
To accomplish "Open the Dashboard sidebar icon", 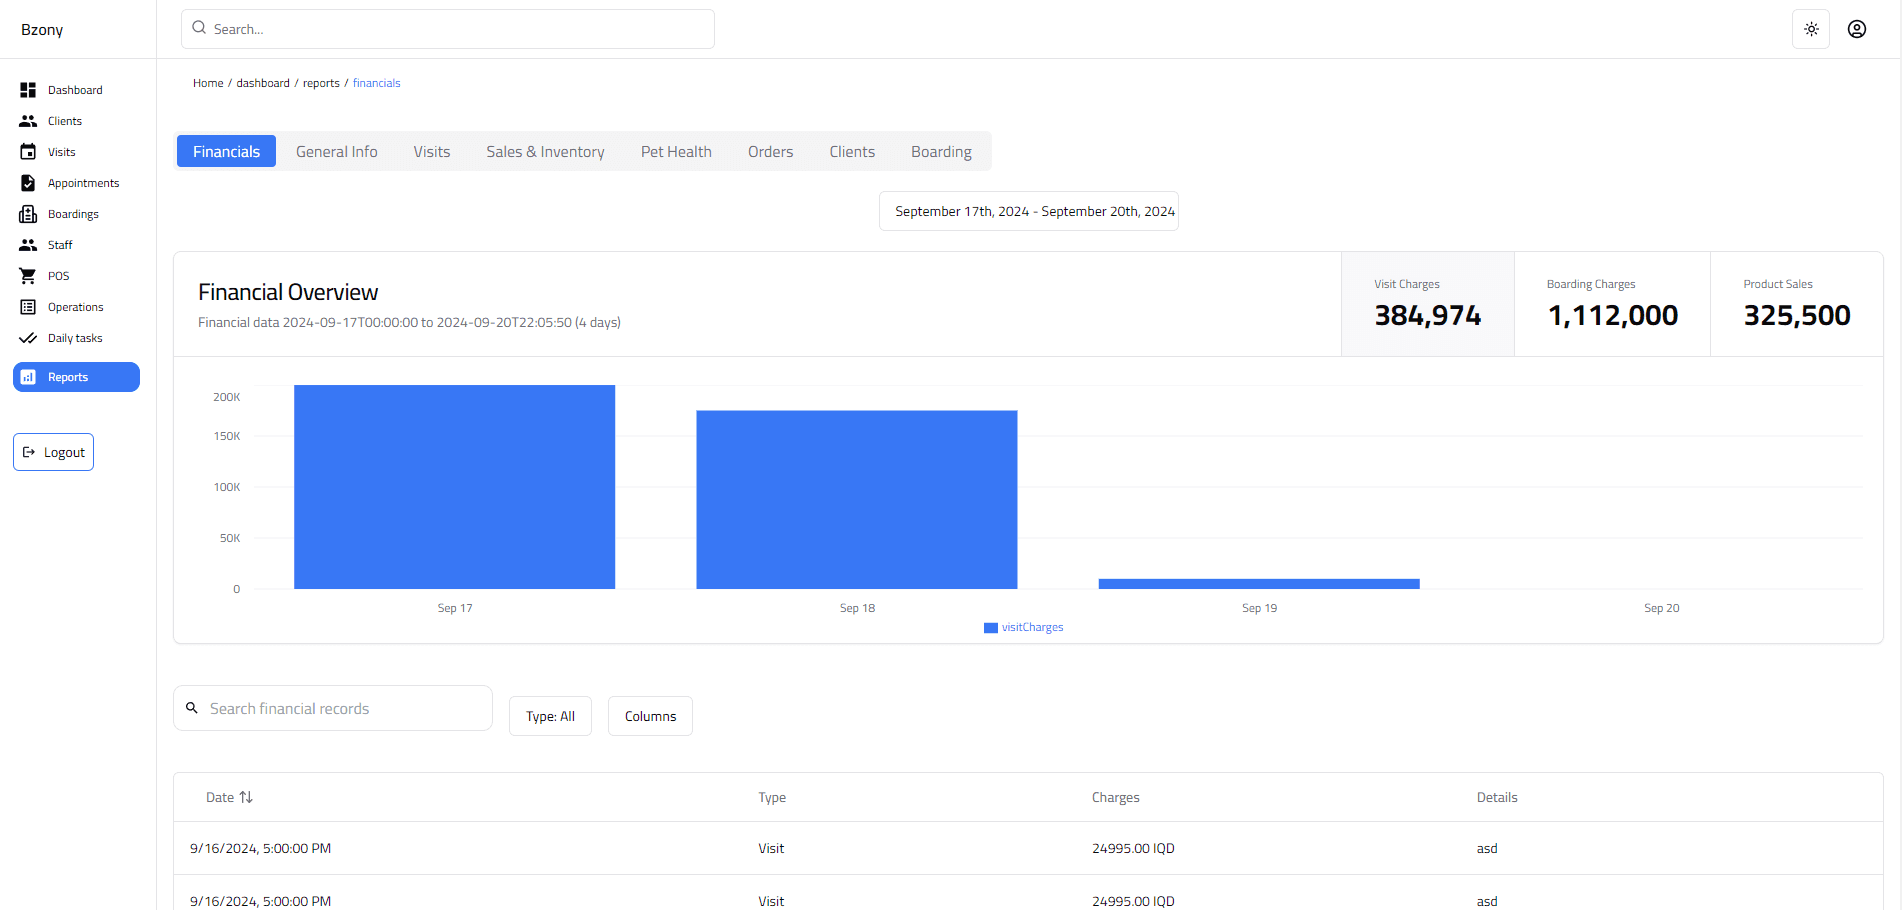I will [x=29, y=89].
